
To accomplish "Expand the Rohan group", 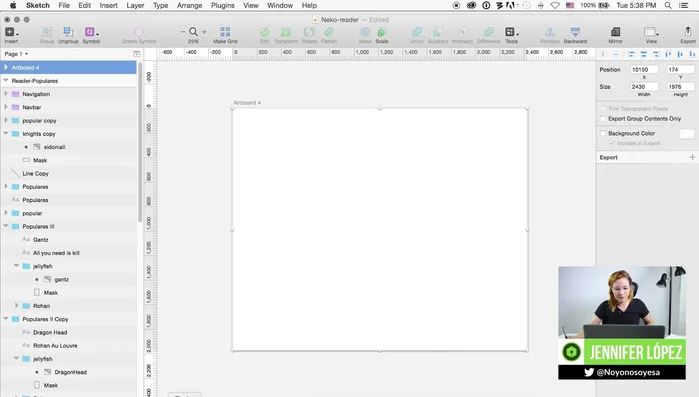I will click(x=16, y=306).
